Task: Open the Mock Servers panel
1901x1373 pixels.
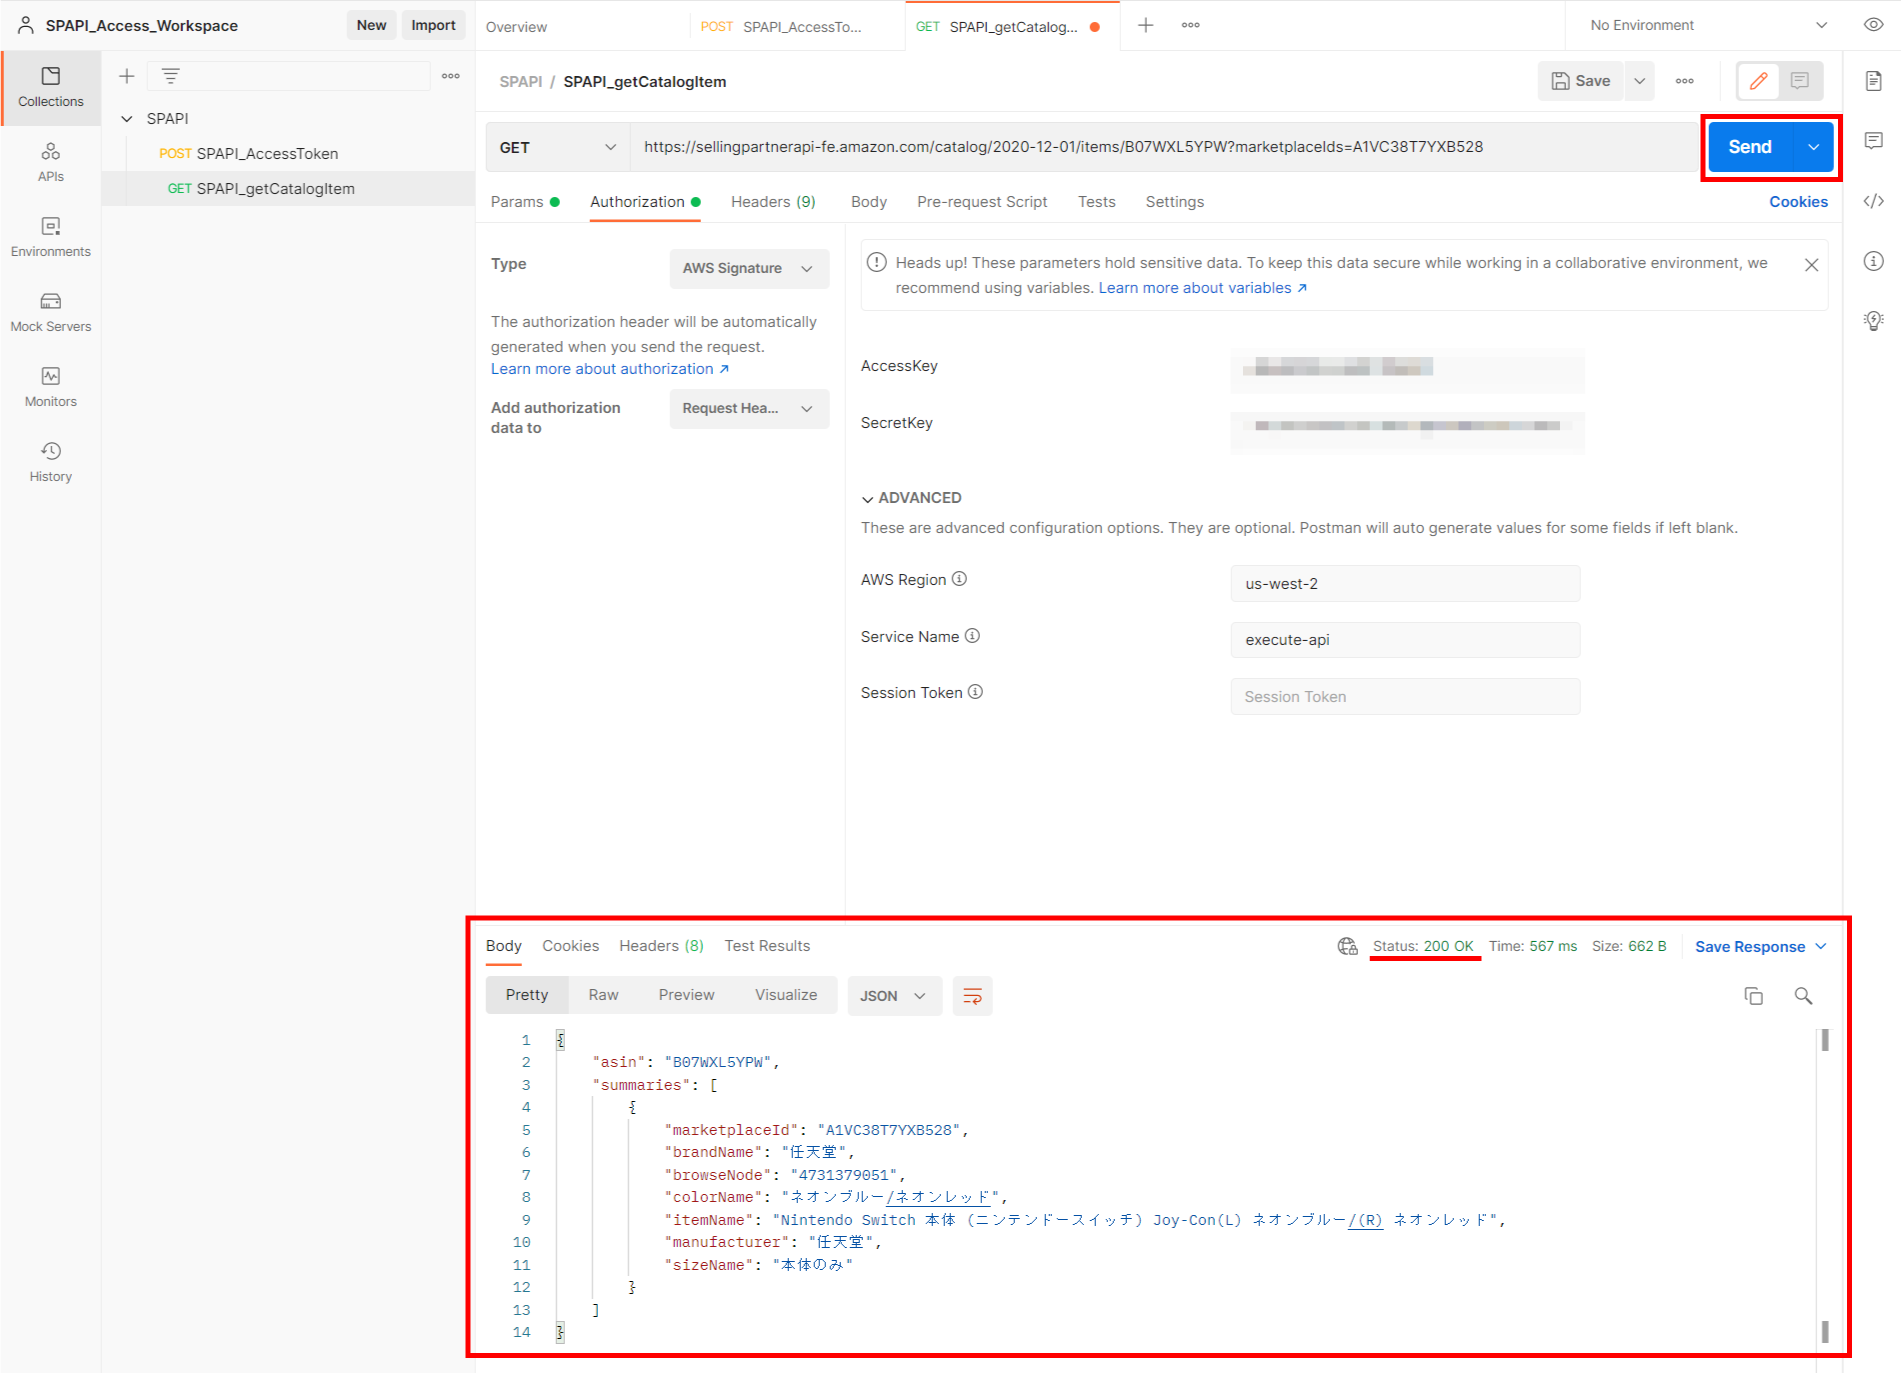Action: pyautogui.click(x=50, y=312)
